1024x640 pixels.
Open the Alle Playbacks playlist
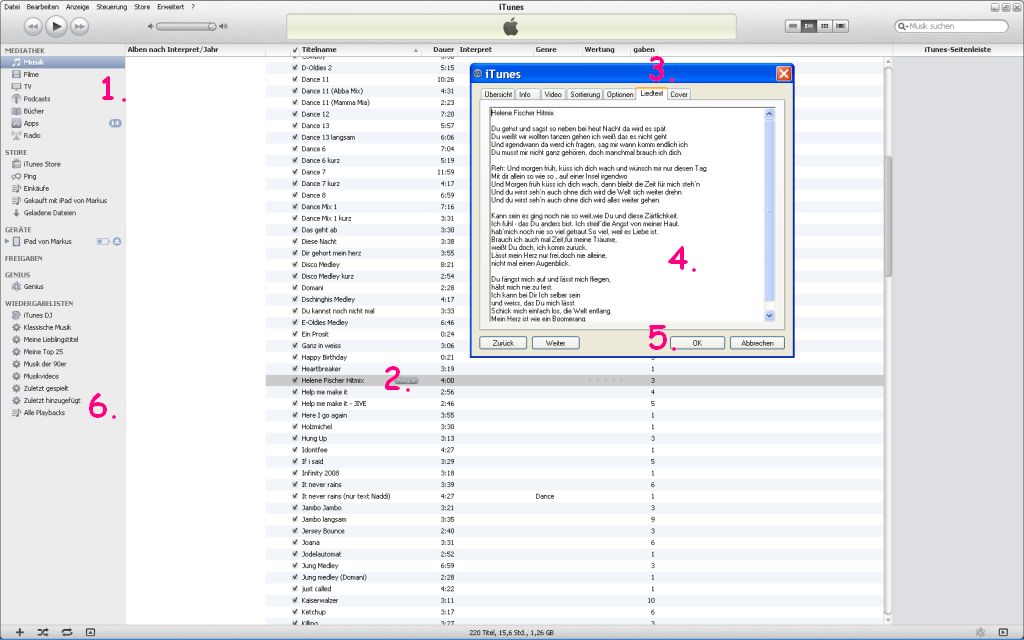[44, 413]
